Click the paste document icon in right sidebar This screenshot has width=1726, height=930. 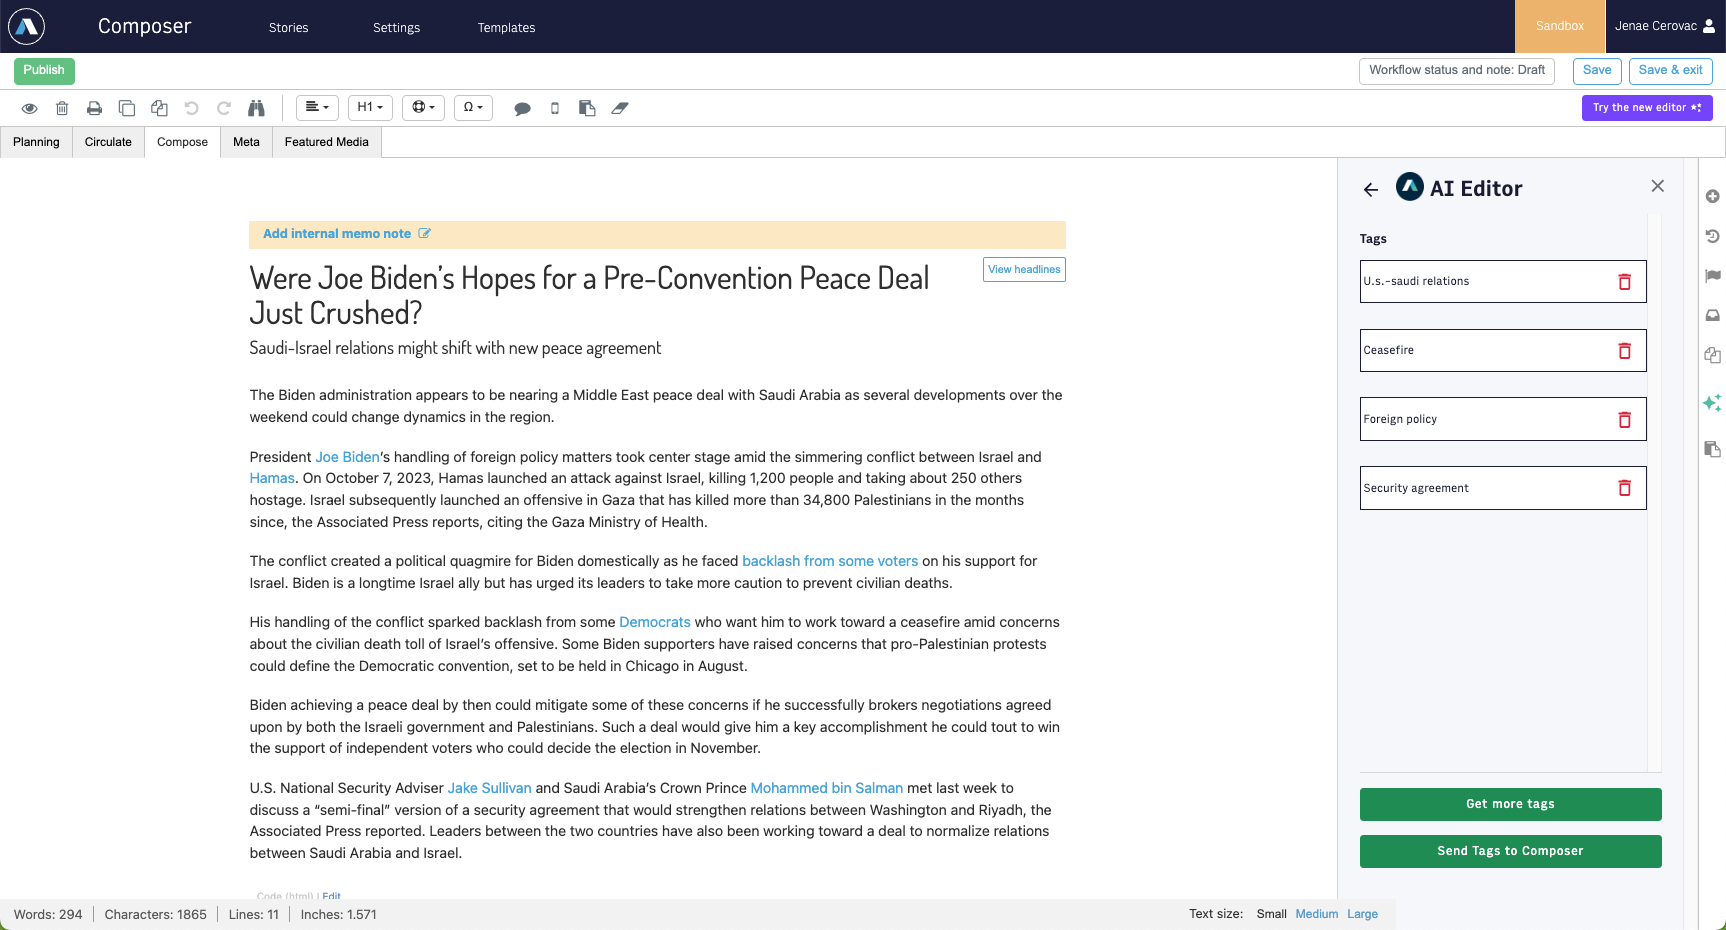tap(1713, 449)
